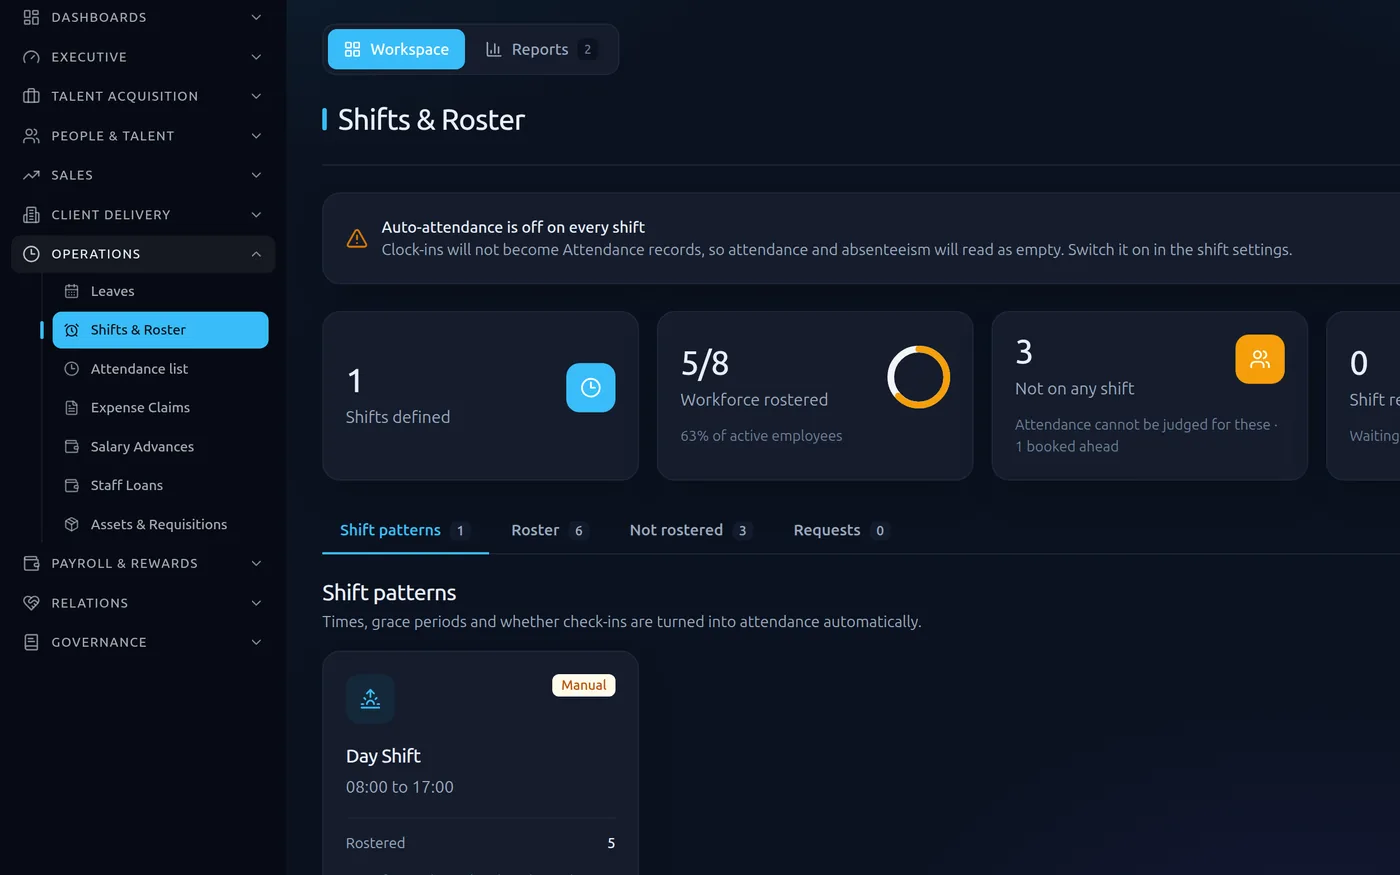Expand the Dashboards section chevron
This screenshot has height=875, width=1400.
[256, 17]
